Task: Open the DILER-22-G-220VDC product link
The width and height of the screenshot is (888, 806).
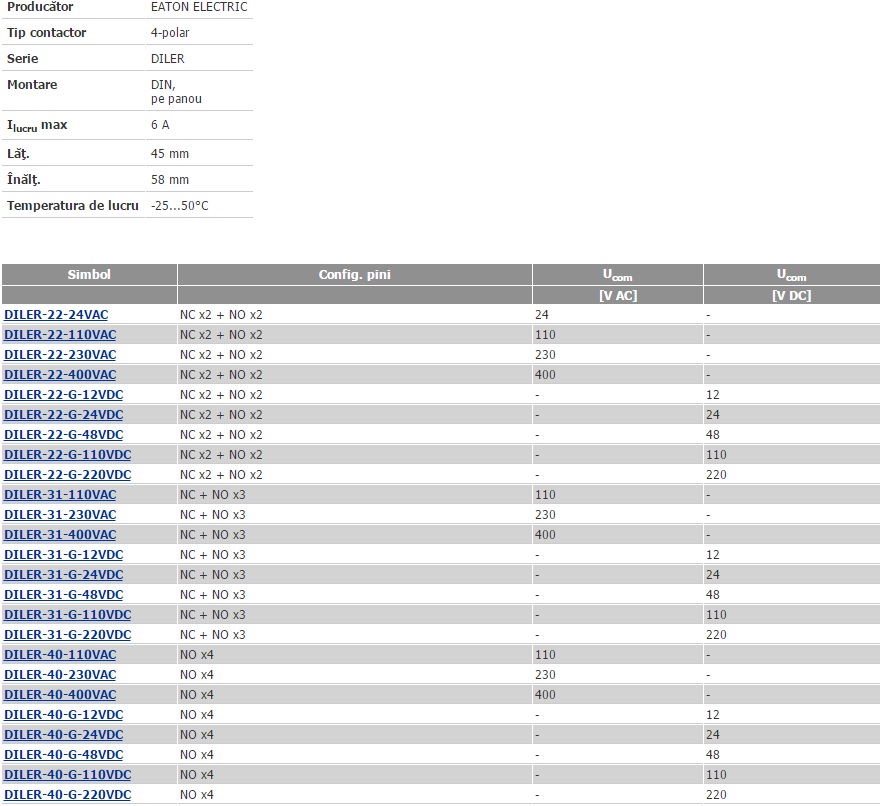Action: (x=67, y=475)
